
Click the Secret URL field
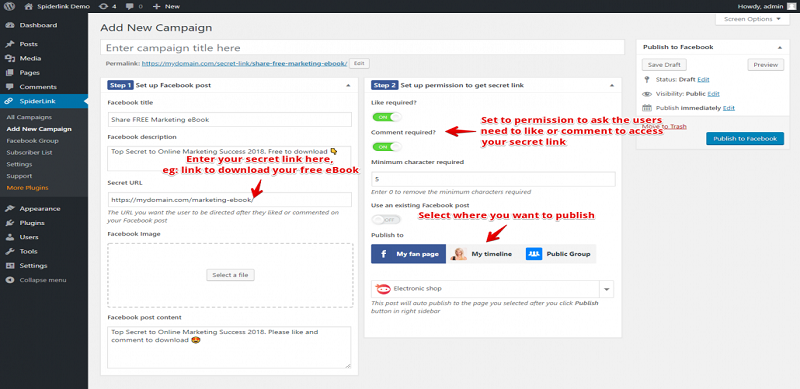coord(230,199)
